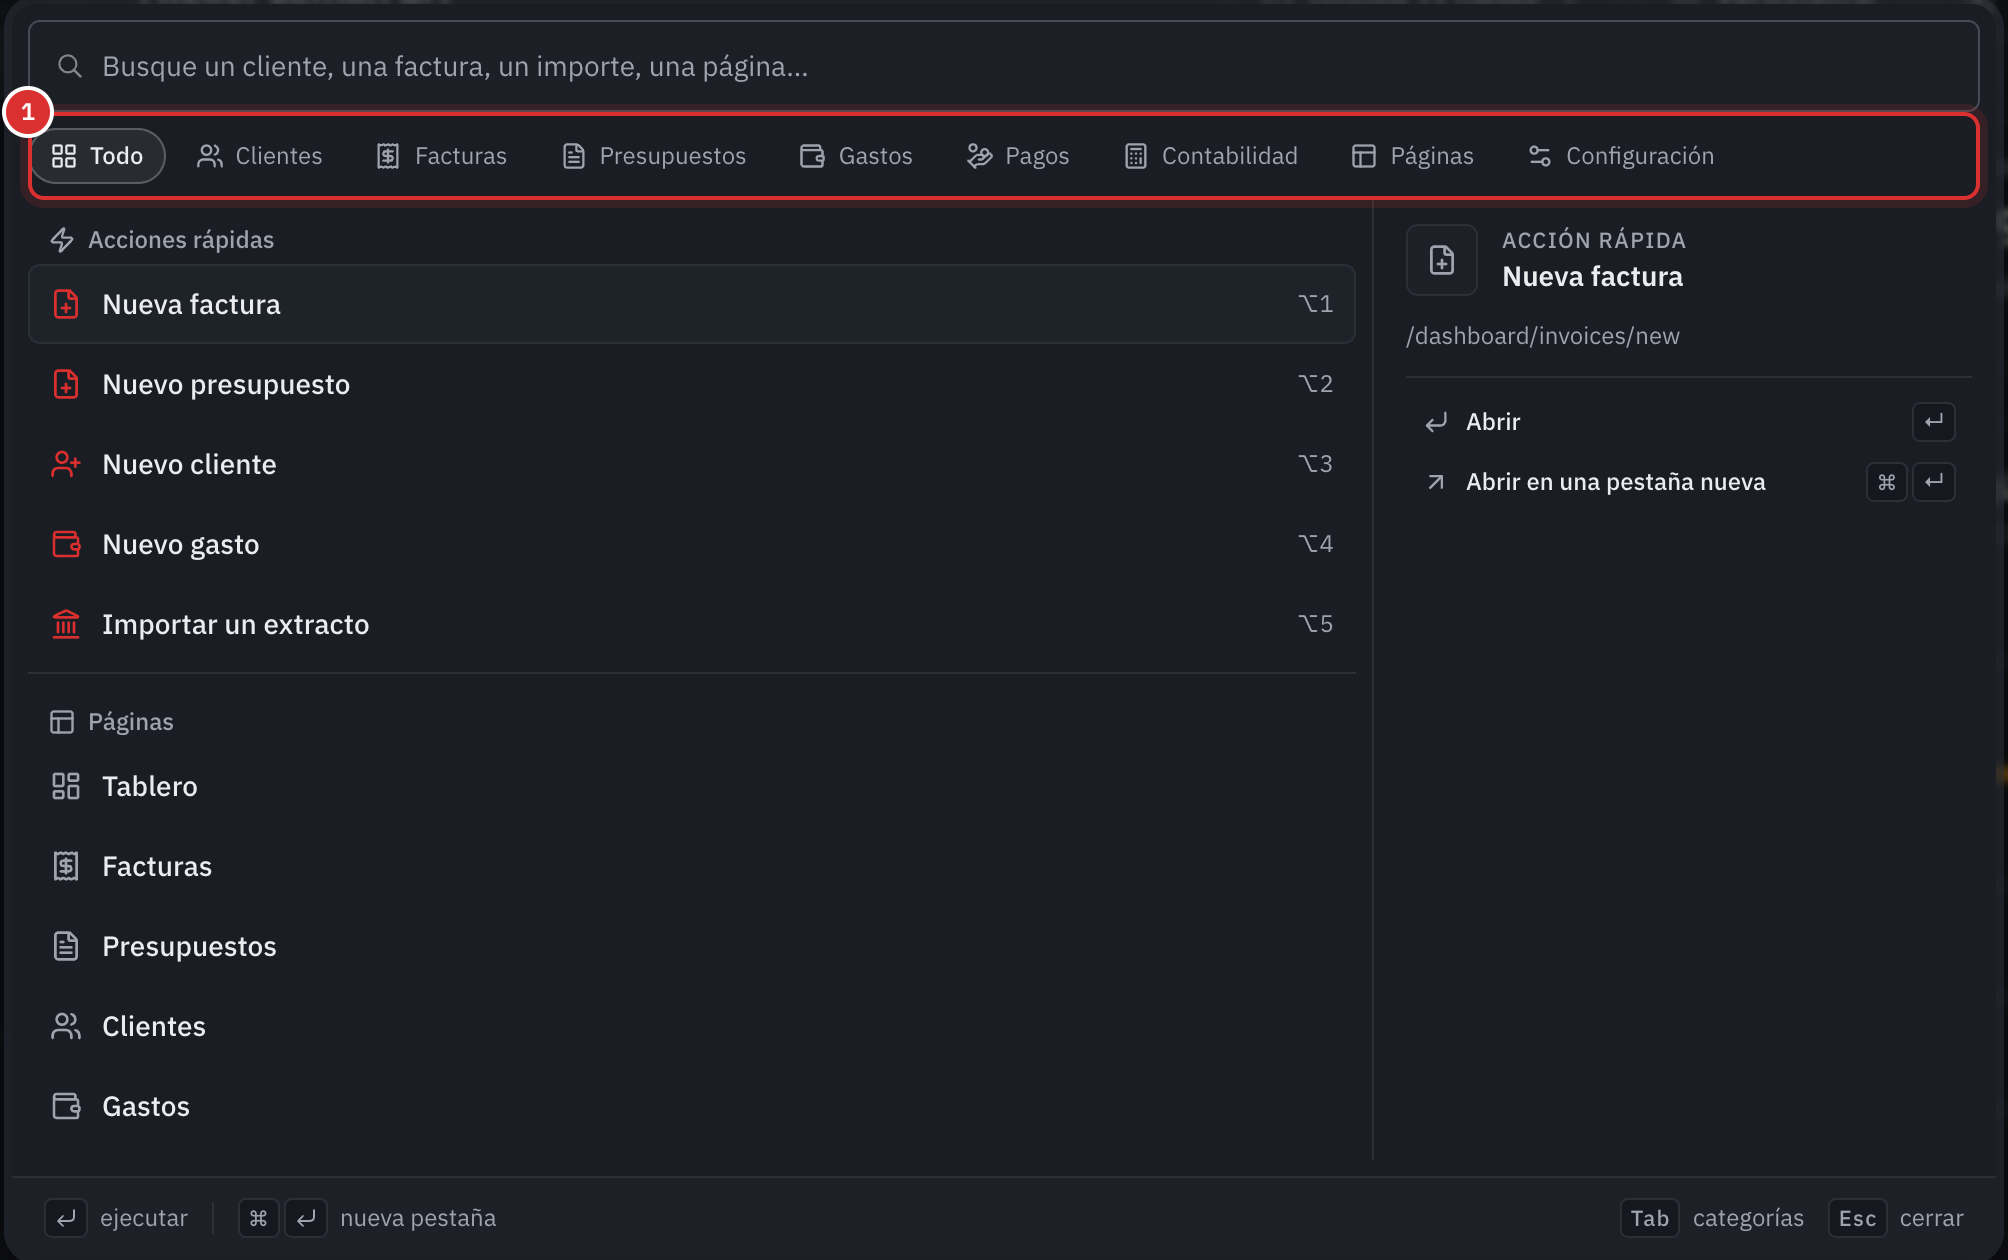This screenshot has height=1260, width=2008.
Task: Click the Nuevo presupuesto document icon
Action: click(x=66, y=384)
